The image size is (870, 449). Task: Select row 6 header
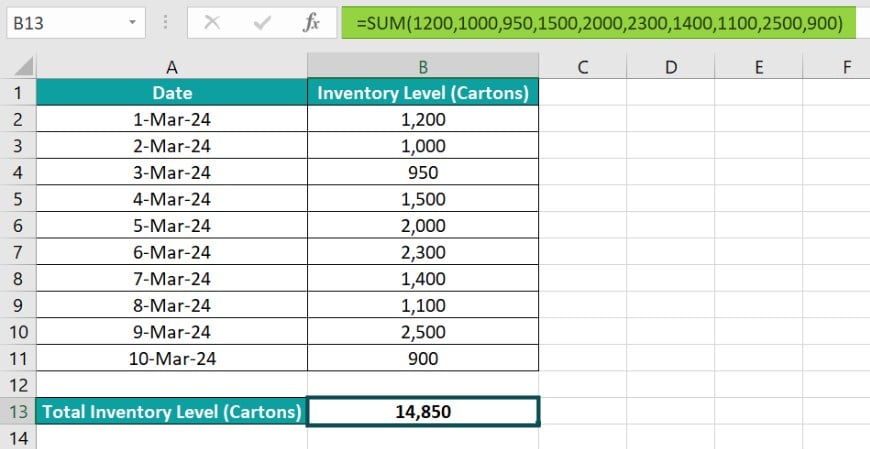pyautogui.click(x=18, y=225)
